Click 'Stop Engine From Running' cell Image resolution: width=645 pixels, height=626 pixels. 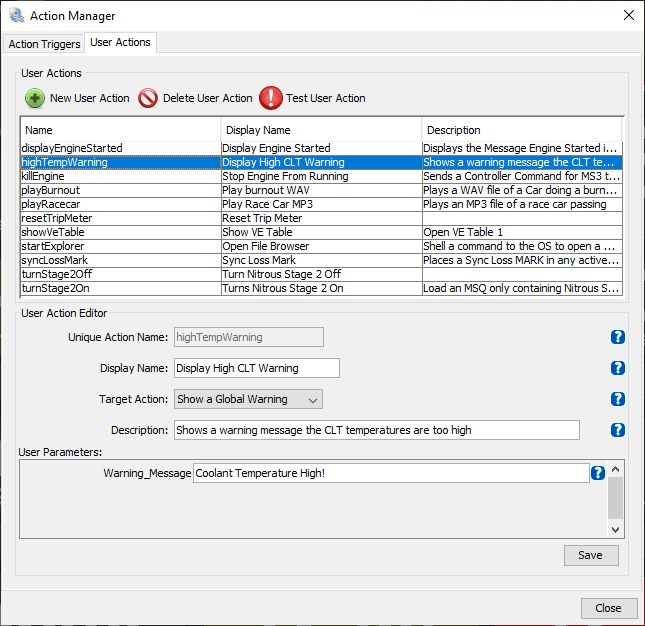pos(322,176)
